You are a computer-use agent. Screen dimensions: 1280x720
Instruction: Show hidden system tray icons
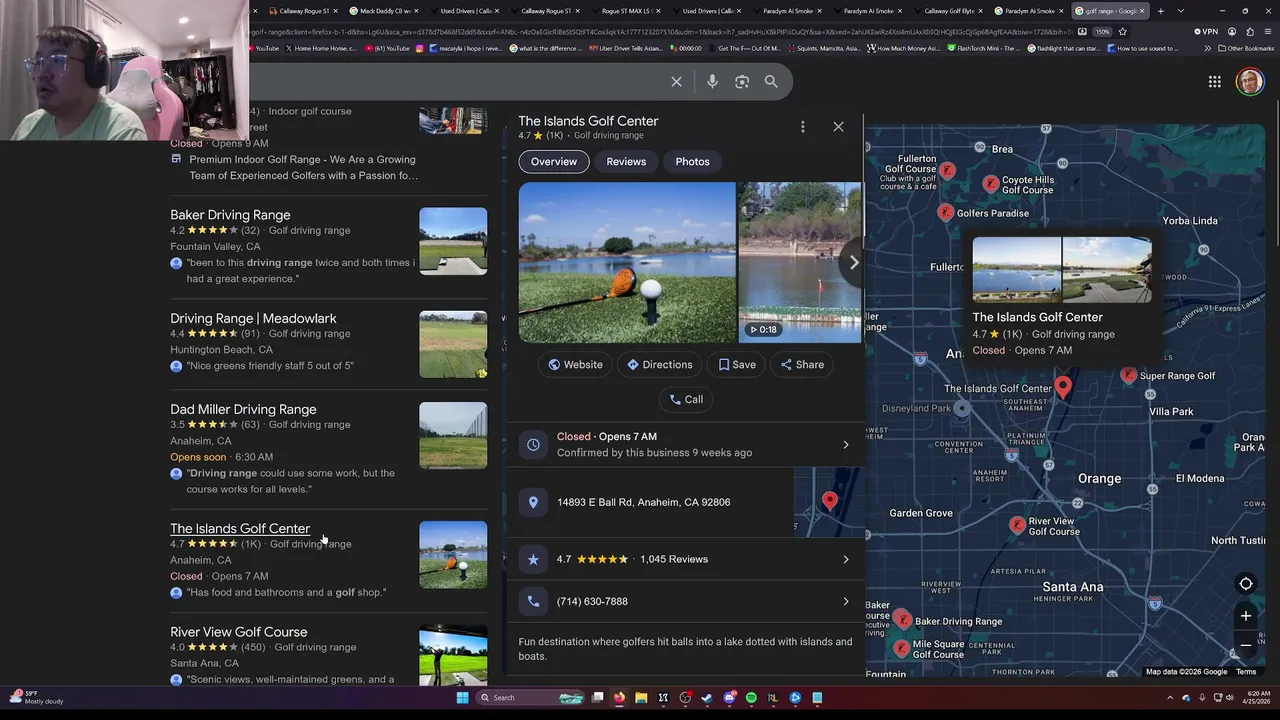pyautogui.click(x=1170, y=698)
